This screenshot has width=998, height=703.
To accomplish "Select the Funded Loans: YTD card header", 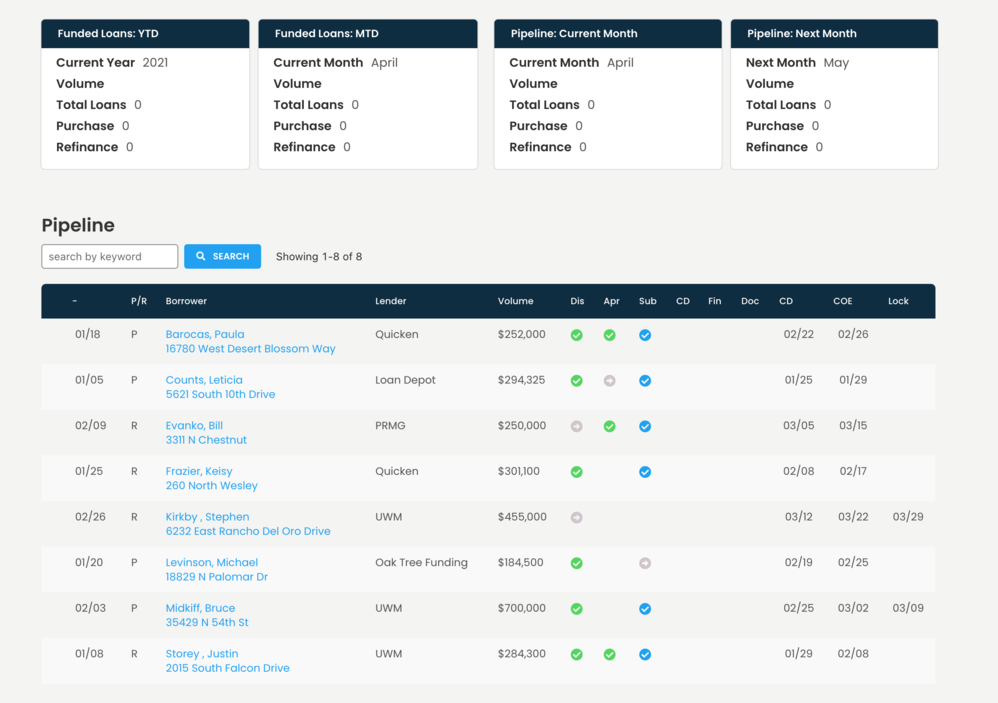I will 145,33.
